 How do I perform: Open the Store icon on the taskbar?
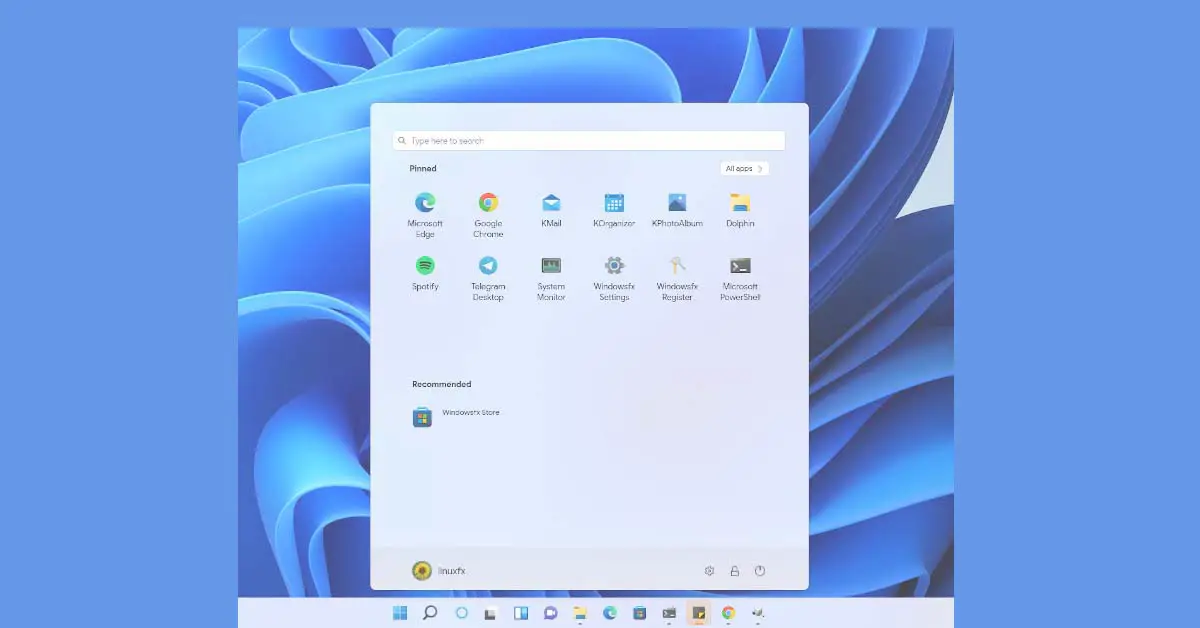coord(639,613)
